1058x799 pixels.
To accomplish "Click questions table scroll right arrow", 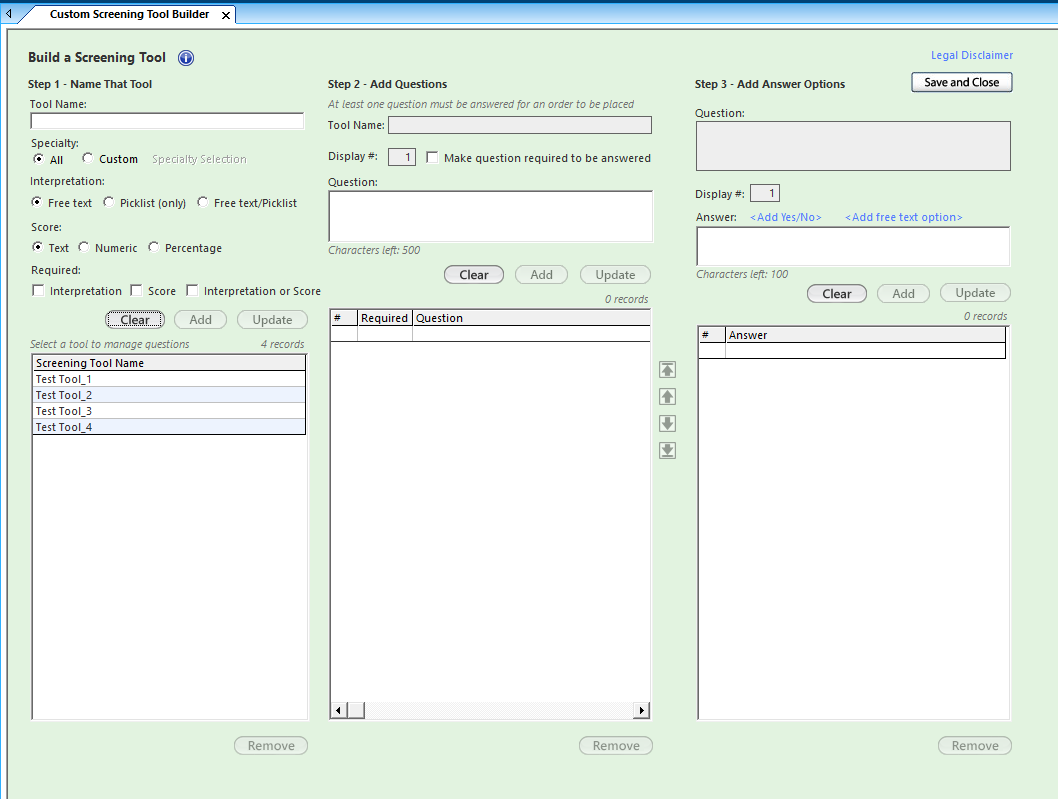I will coord(642,710).
